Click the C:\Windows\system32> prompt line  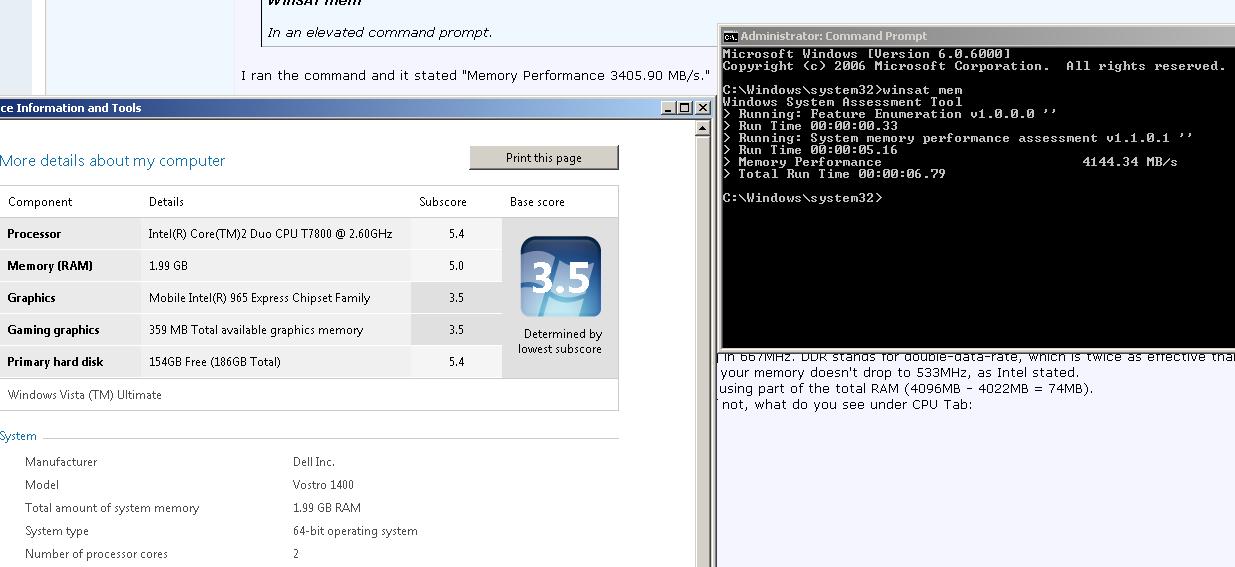pyautogui.click(x=802, y=198)
